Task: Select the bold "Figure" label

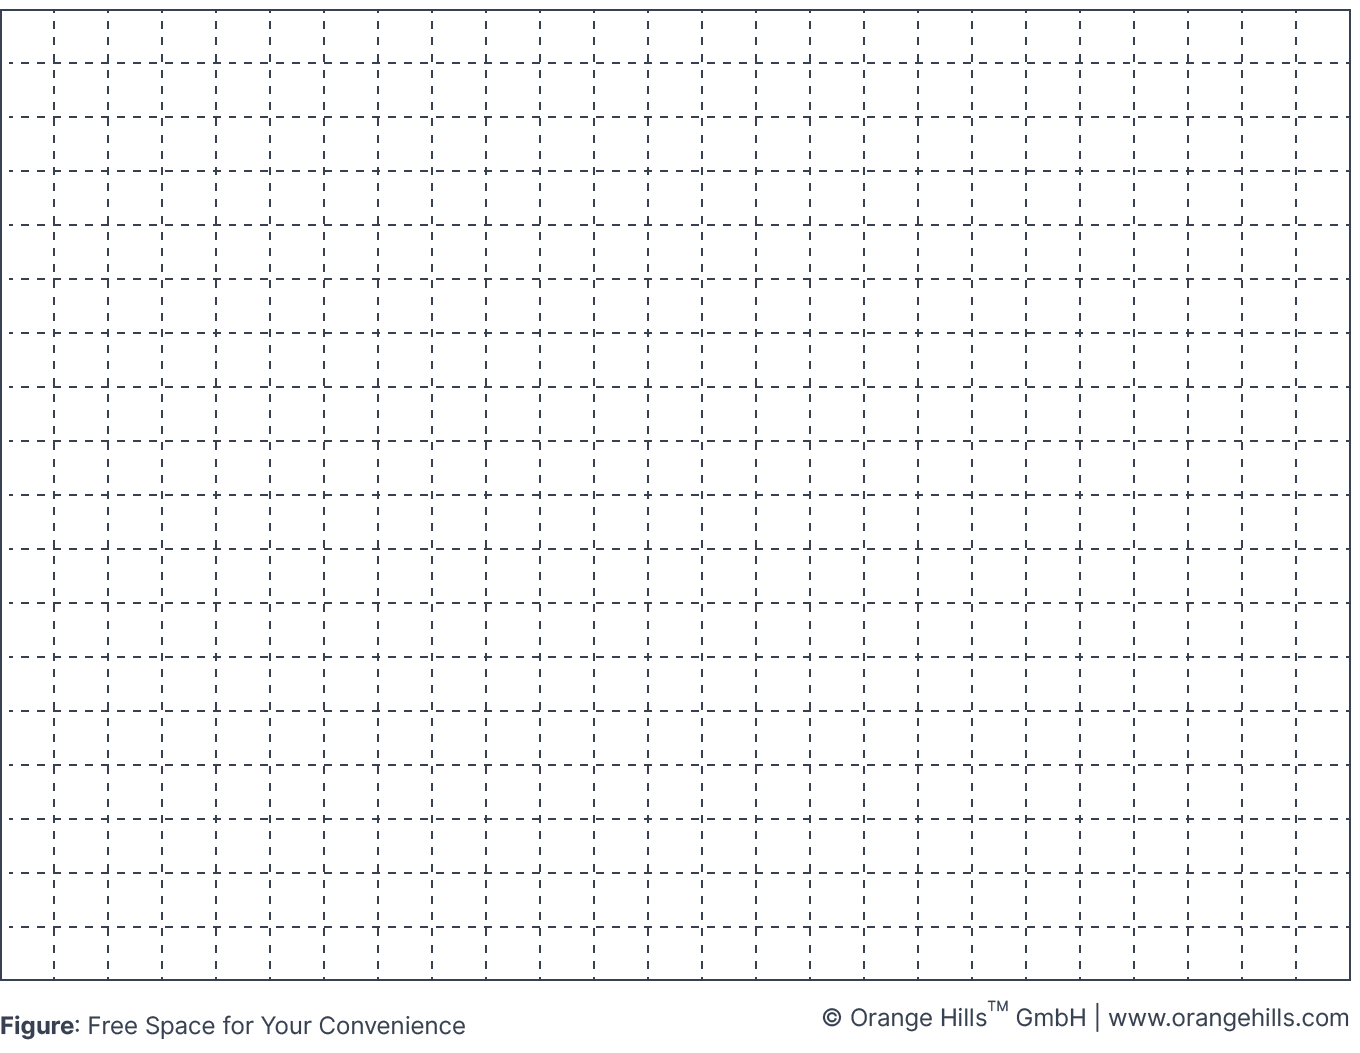Action: click(x=37, y=1026)
